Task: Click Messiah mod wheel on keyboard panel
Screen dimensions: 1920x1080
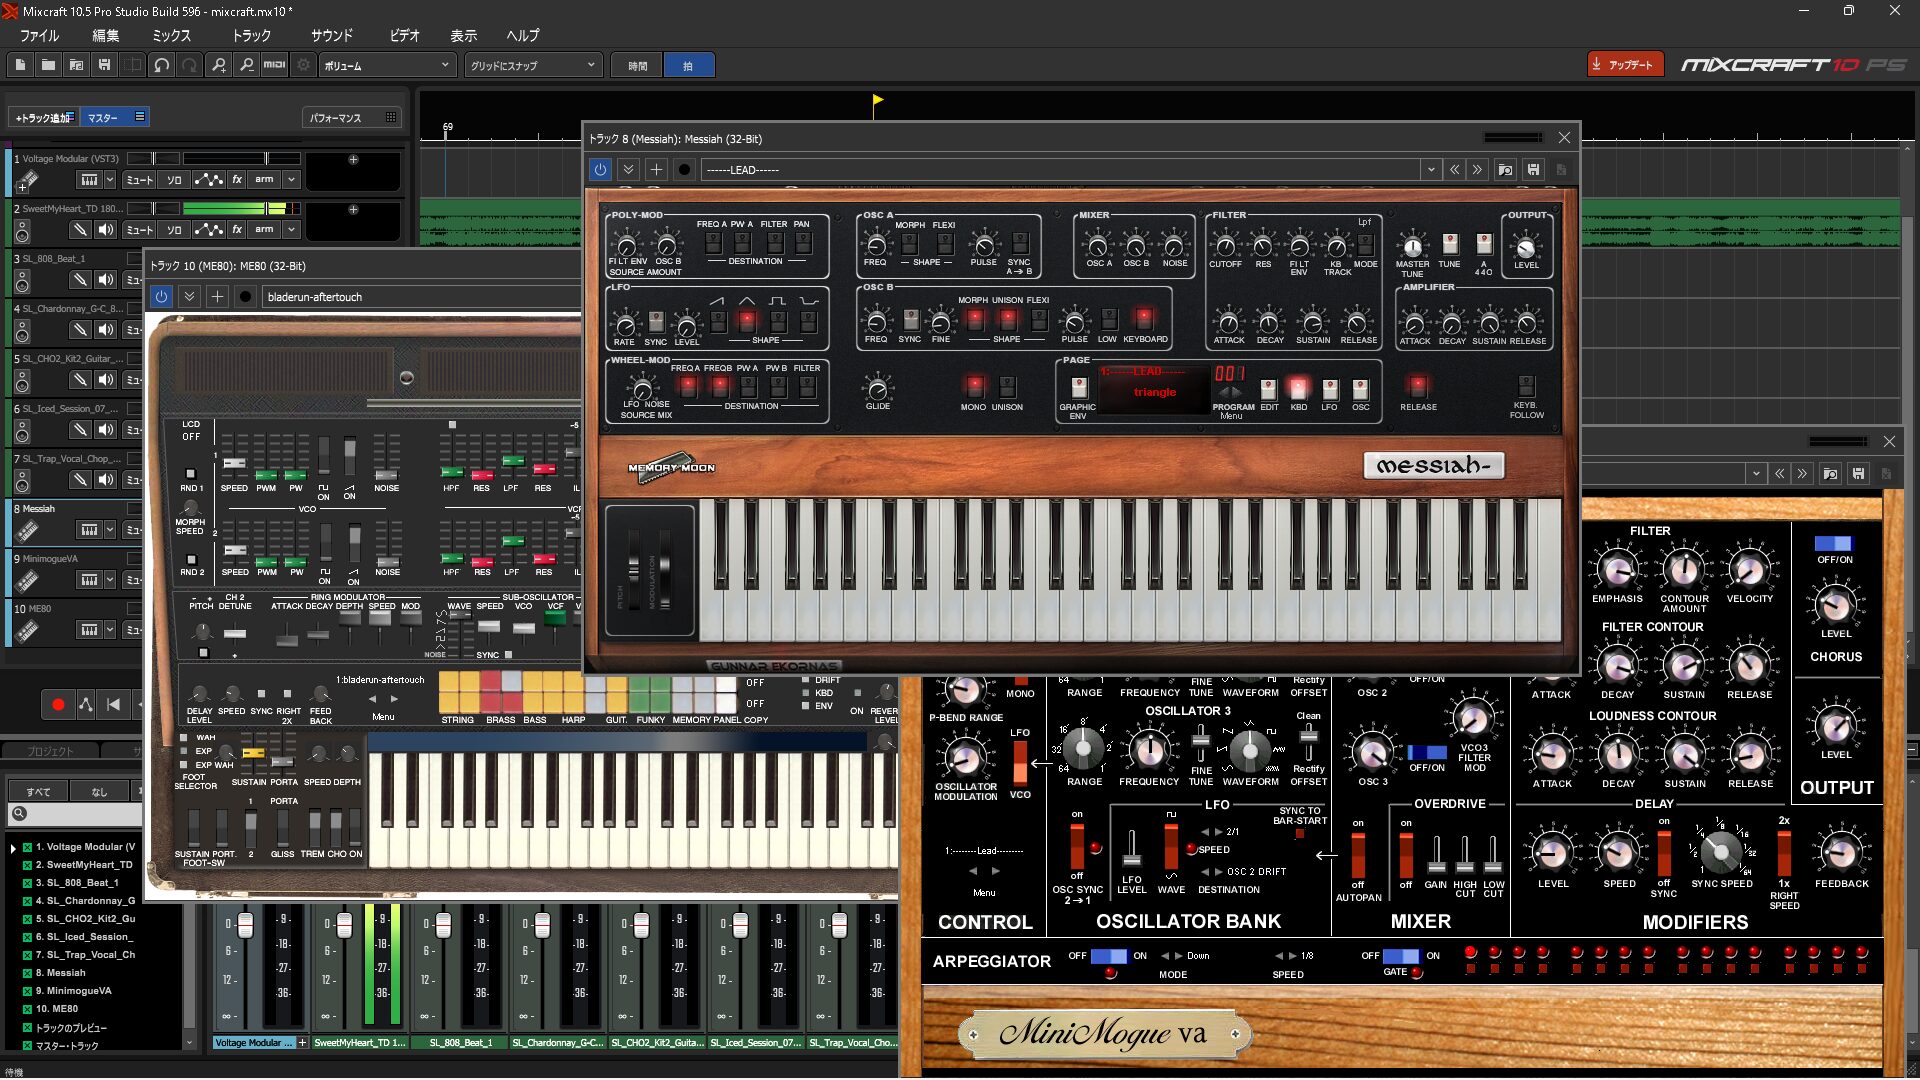Action: click(665, 572)
